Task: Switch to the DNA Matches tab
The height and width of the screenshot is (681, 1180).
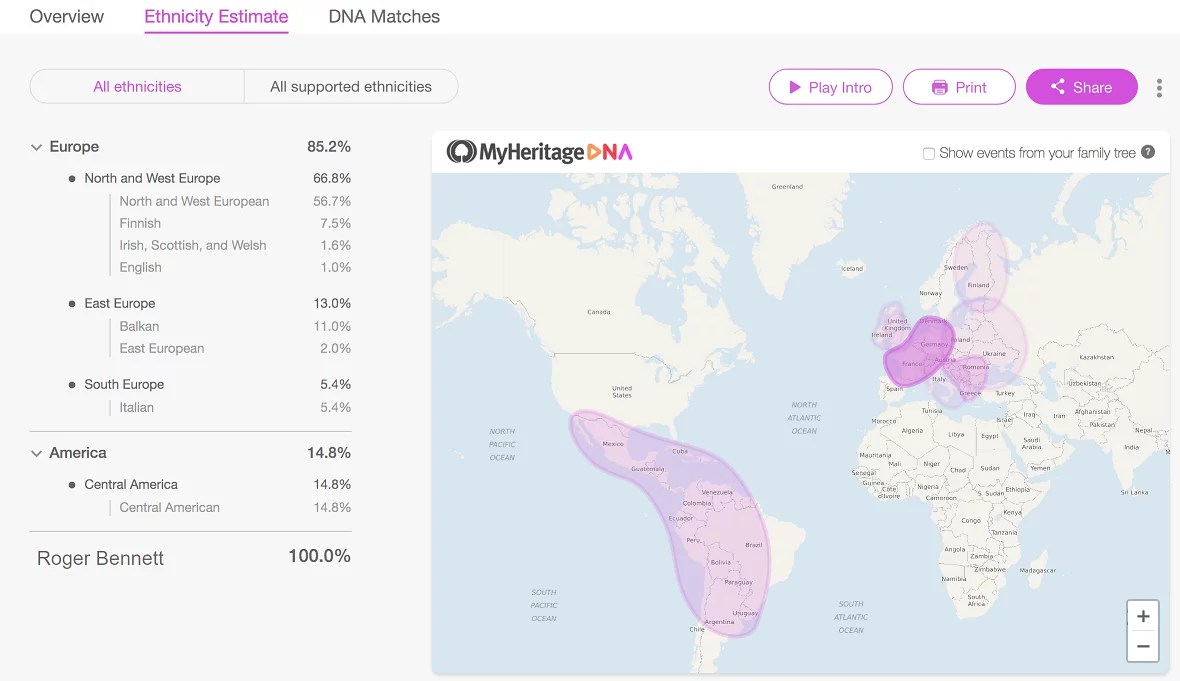Action: coord(384,16)
